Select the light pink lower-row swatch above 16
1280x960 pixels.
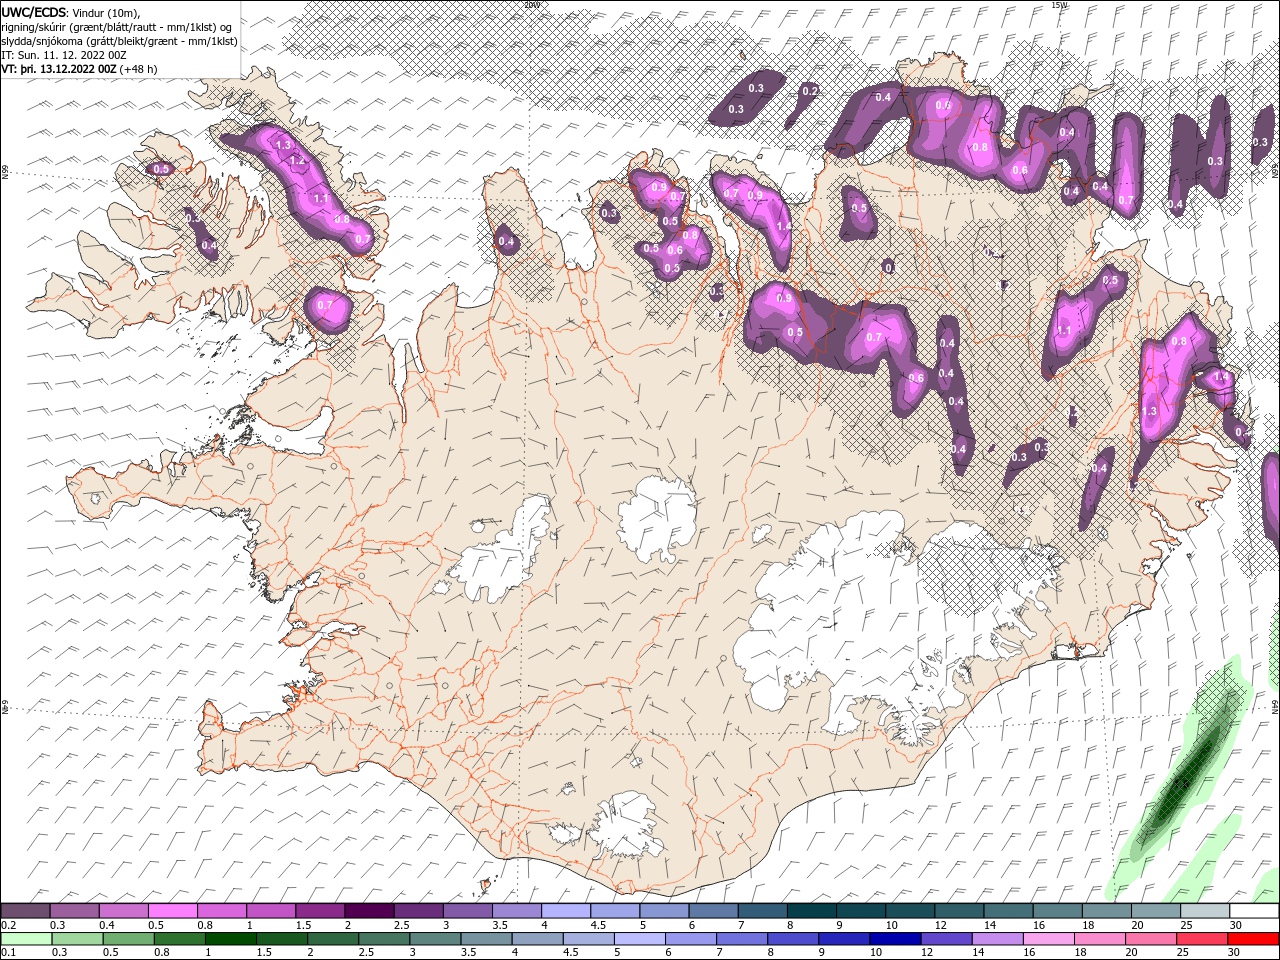1049,939
